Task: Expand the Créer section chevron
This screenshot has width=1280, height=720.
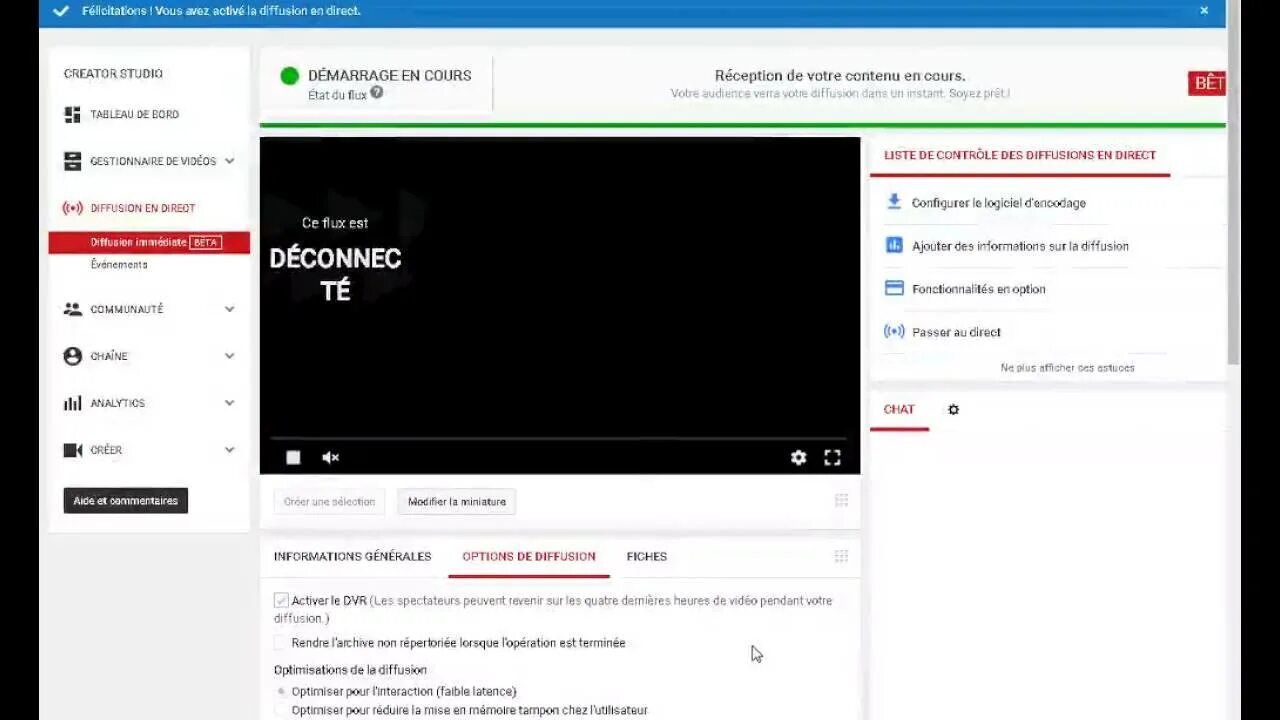Action: 229,450
